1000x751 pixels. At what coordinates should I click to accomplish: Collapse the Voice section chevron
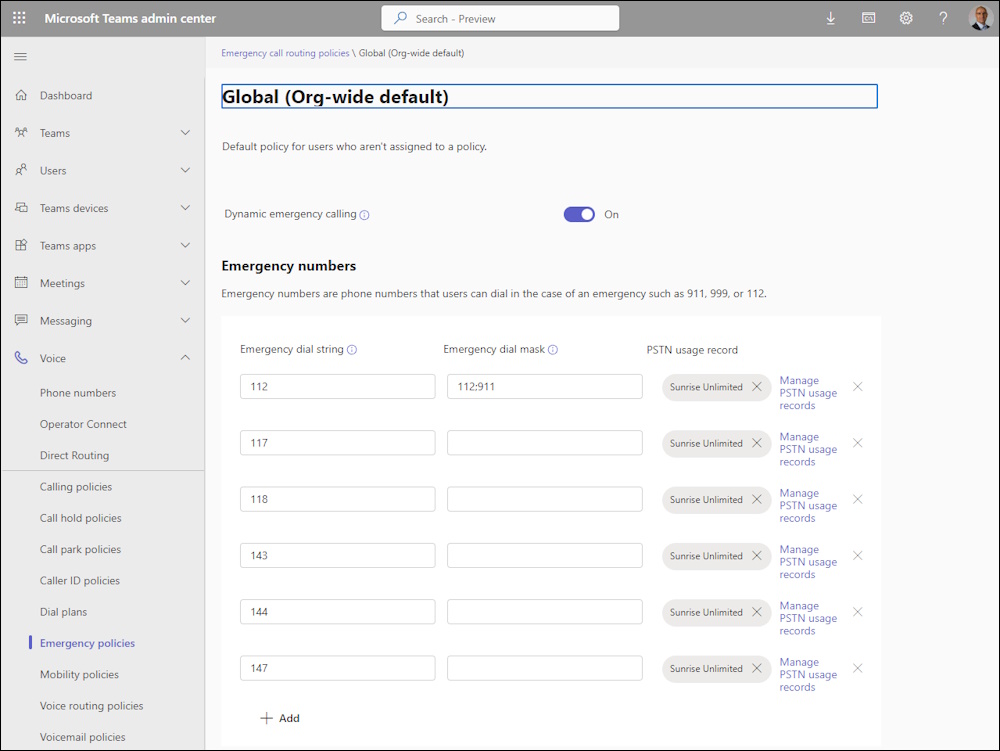(185, 358)
